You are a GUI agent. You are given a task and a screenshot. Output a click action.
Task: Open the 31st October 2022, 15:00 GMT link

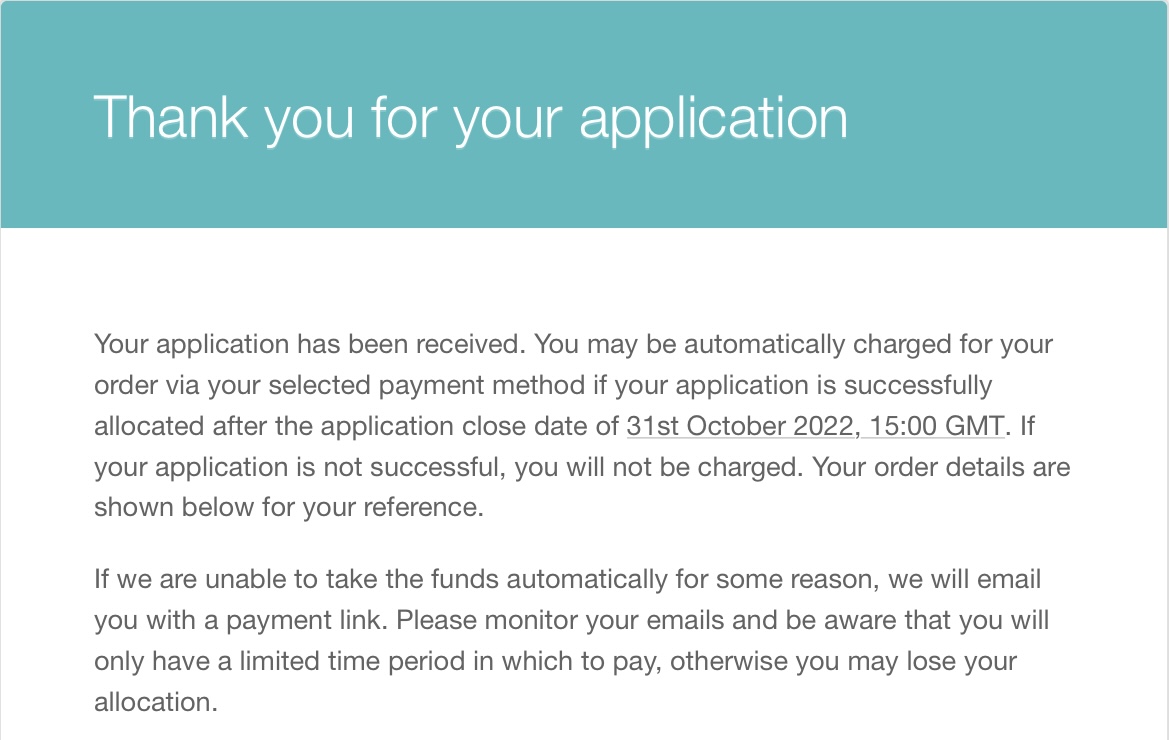pos(815,426)
